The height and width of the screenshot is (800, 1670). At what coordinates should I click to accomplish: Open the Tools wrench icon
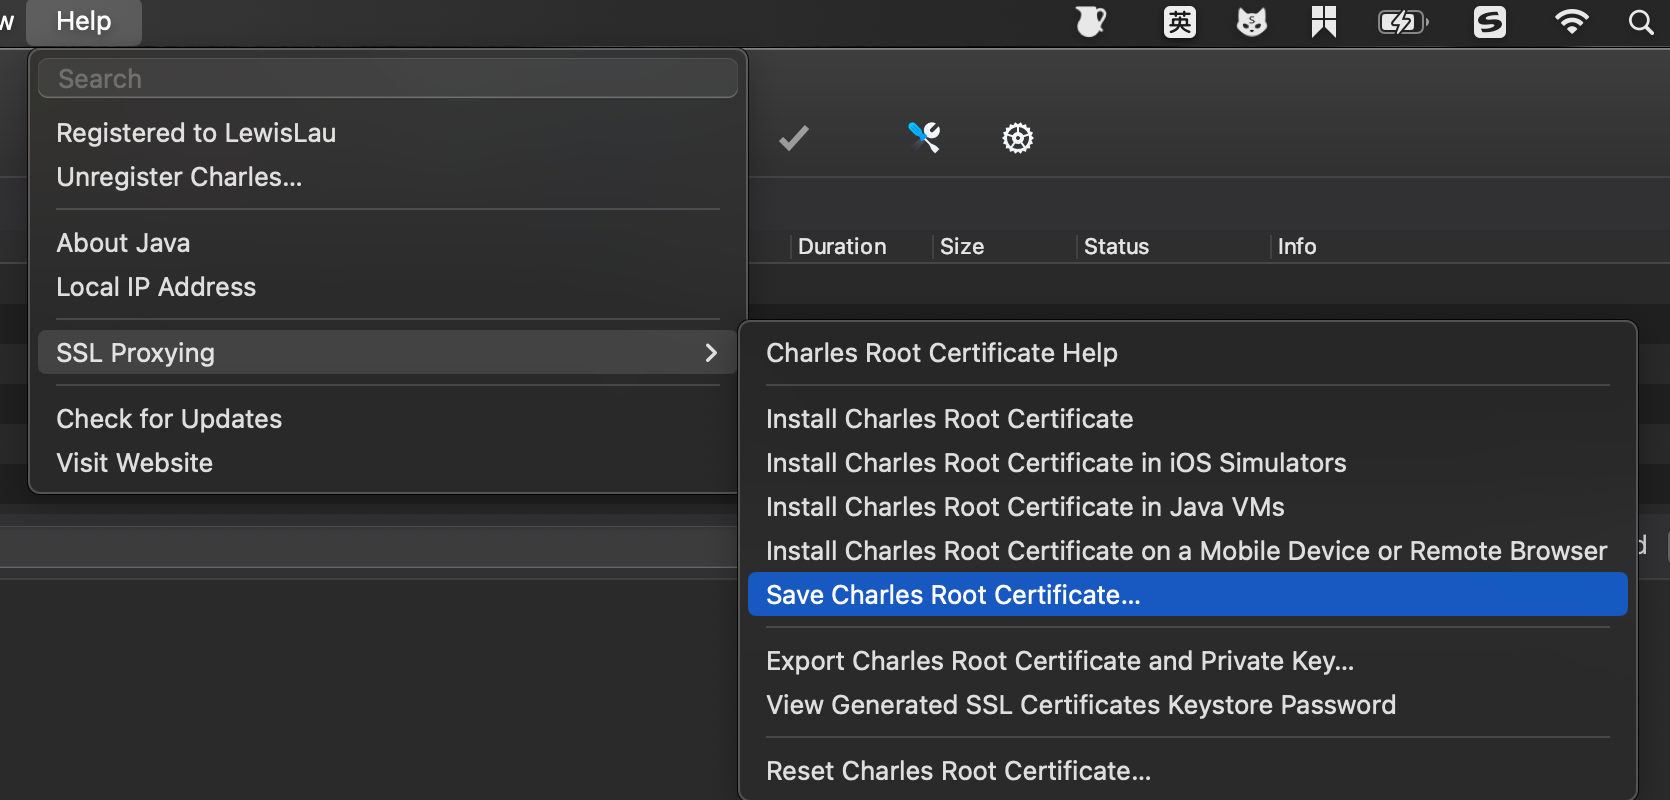(924, 137)
